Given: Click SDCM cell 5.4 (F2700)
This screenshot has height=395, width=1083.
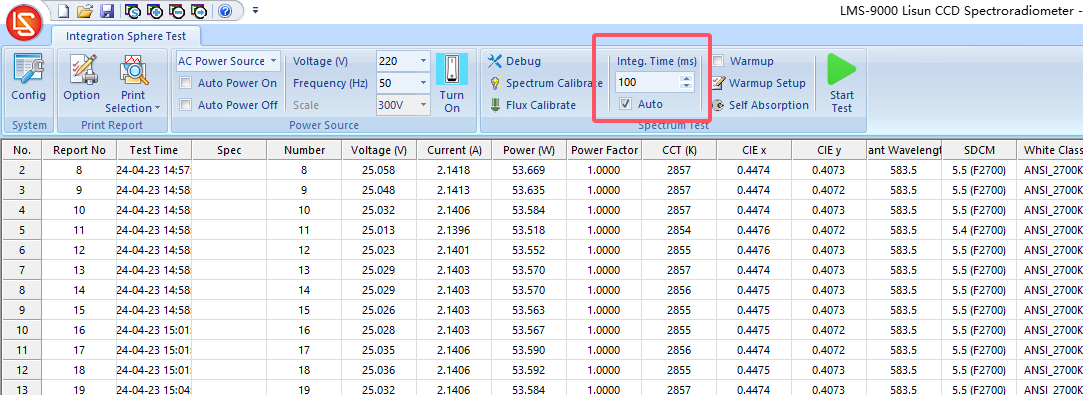Looking at the screenshot, I should point(979,229).
